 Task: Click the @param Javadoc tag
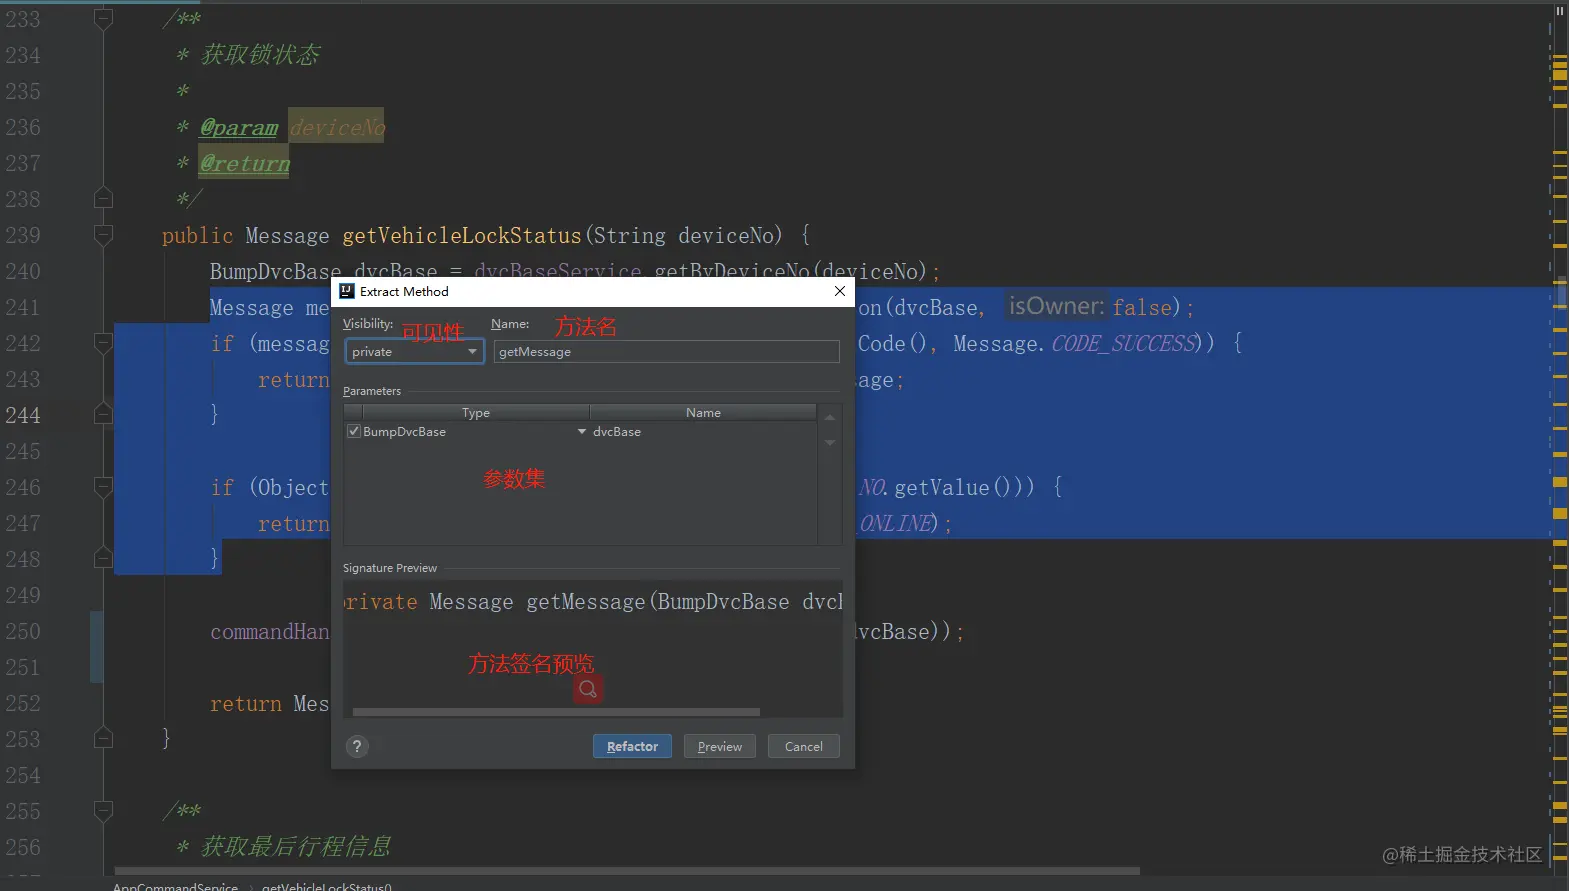239,127
